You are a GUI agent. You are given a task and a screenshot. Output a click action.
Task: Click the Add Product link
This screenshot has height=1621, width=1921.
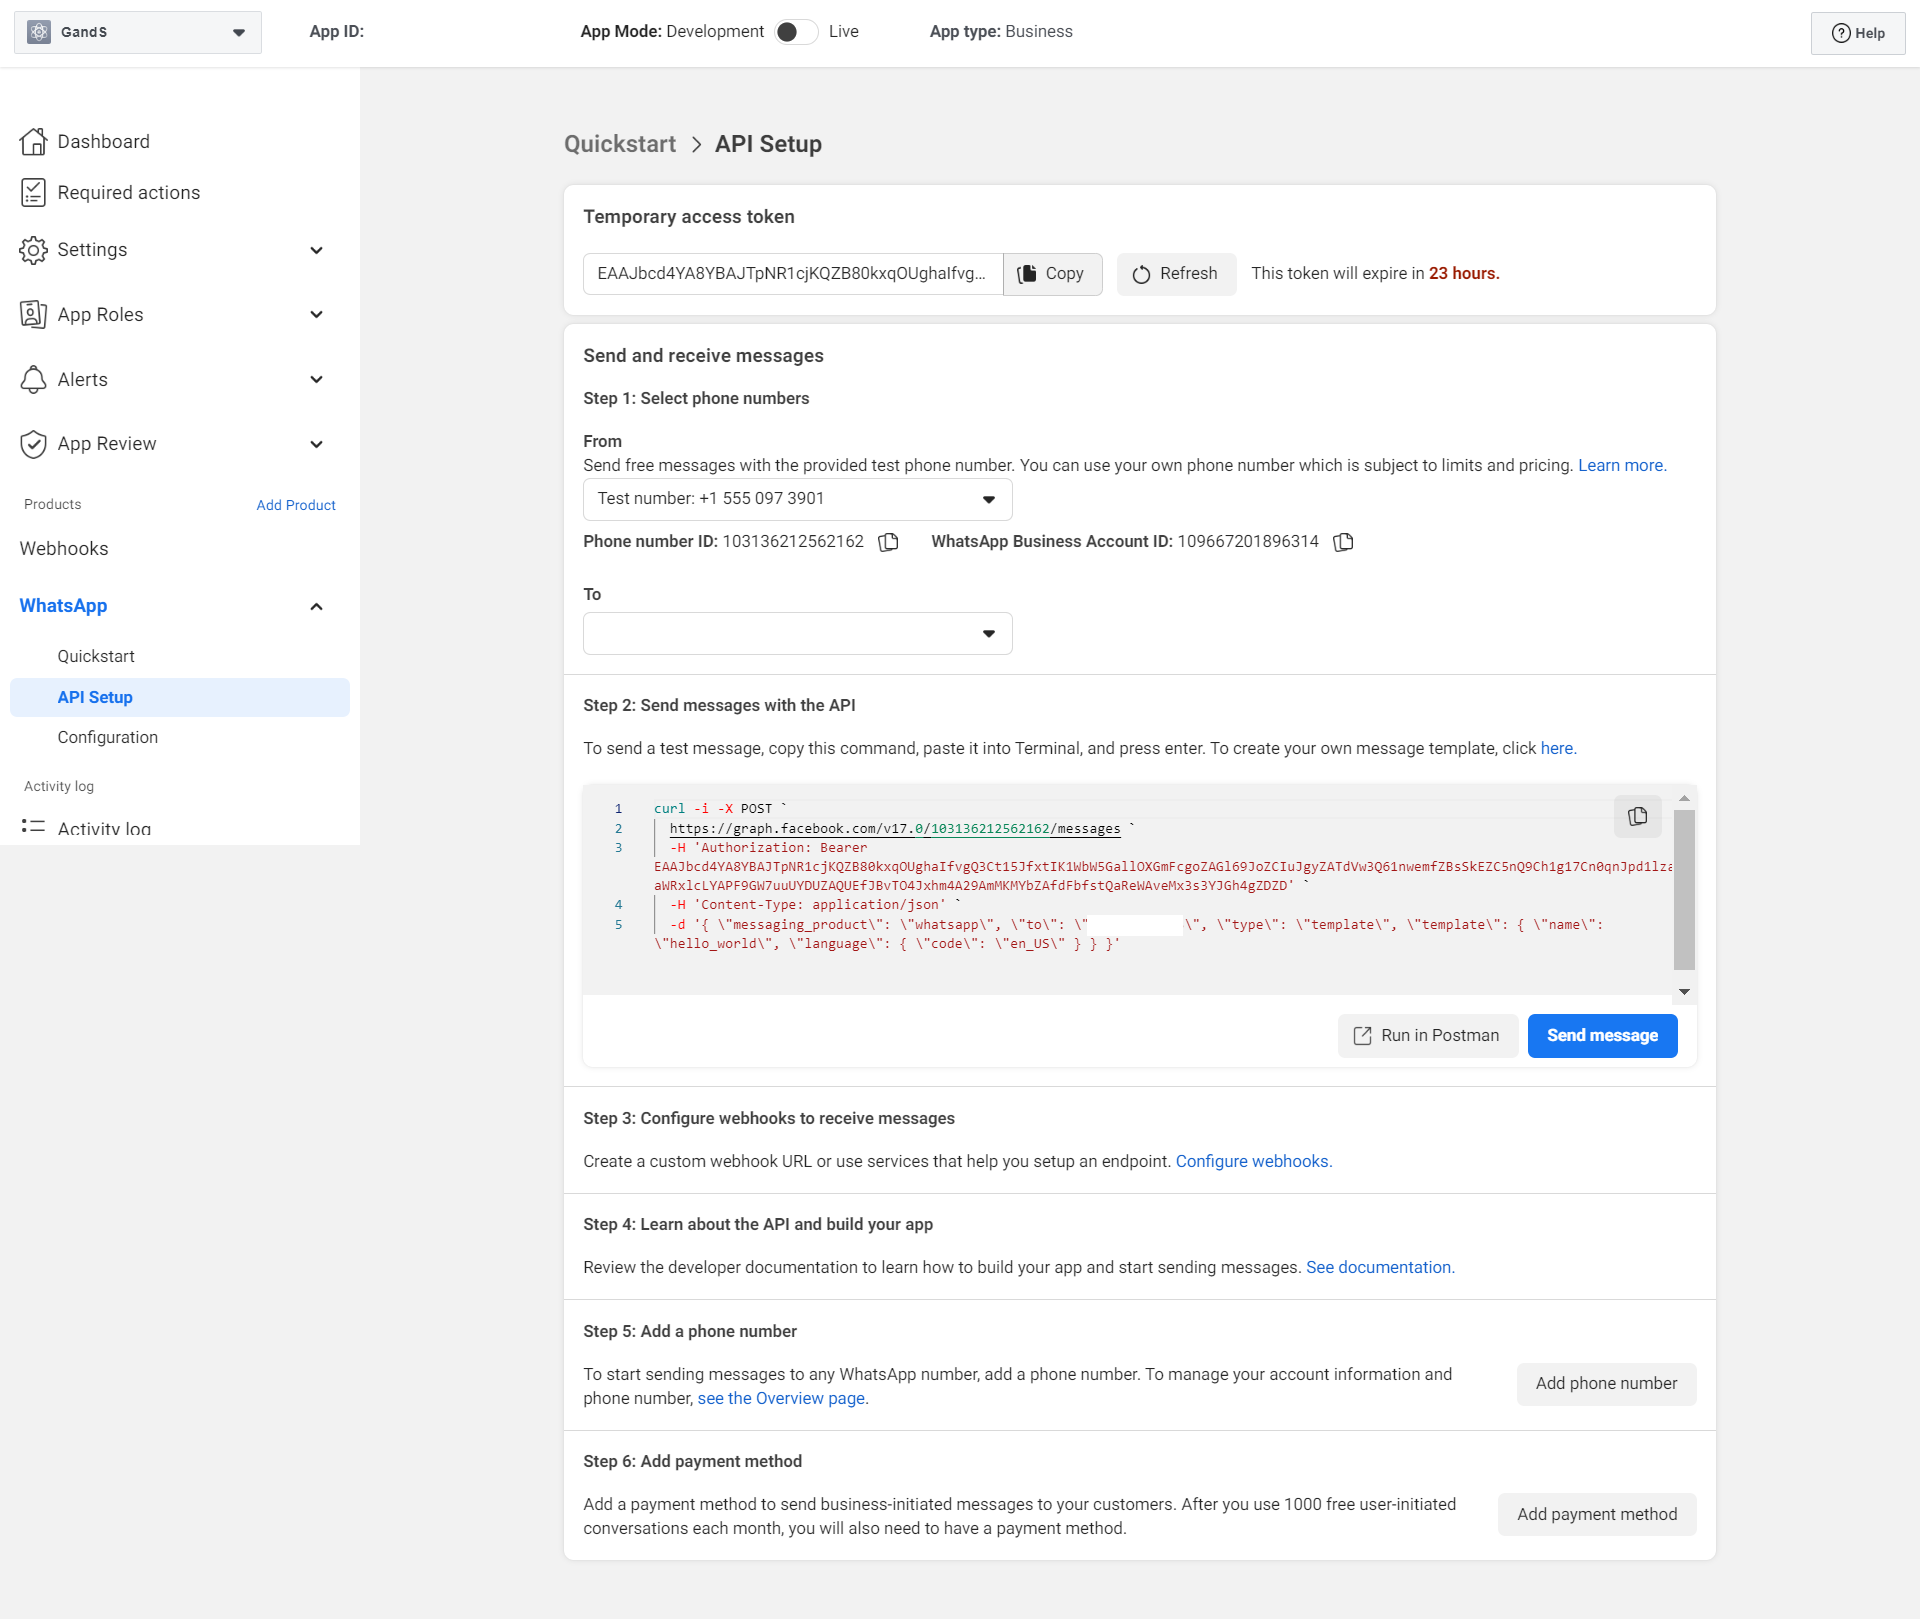pyautogui.click(x=295, y=505)
